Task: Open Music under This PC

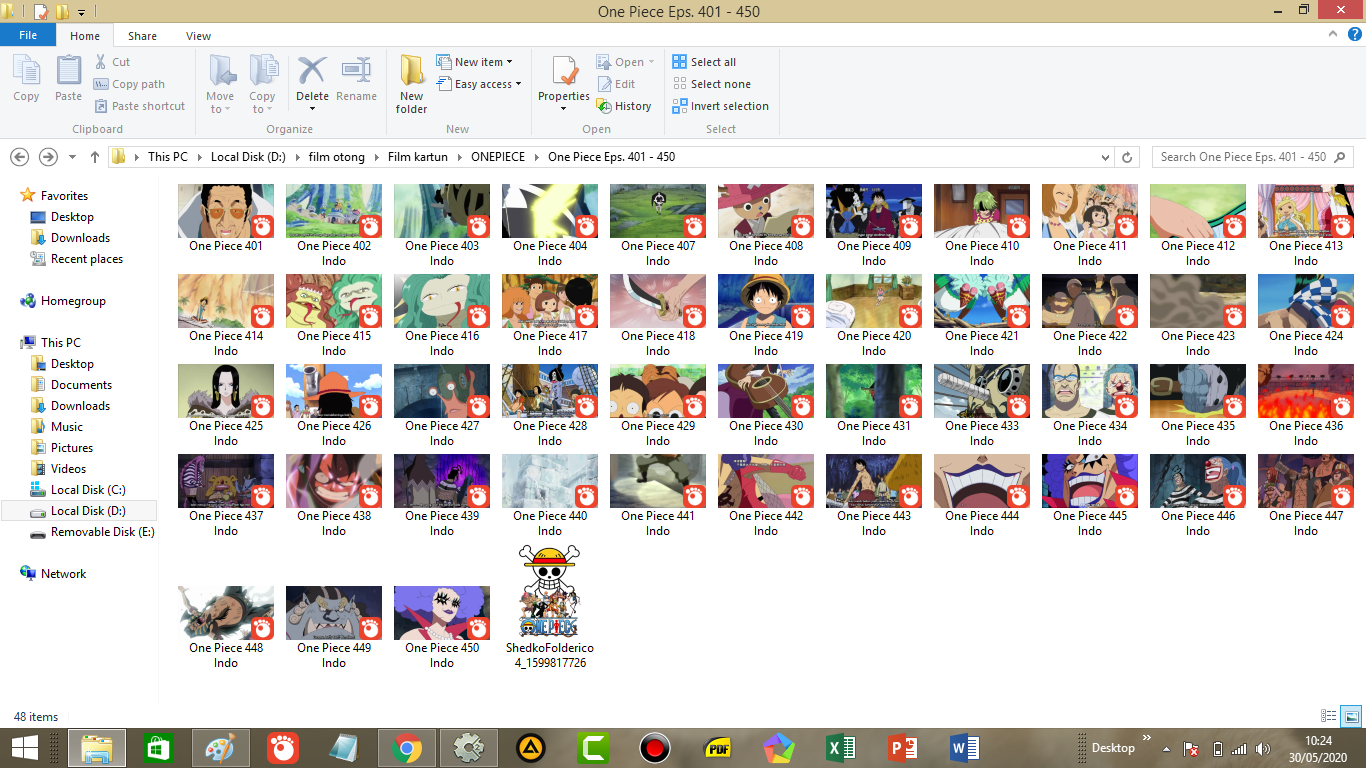Action: [x=67, y=427]
